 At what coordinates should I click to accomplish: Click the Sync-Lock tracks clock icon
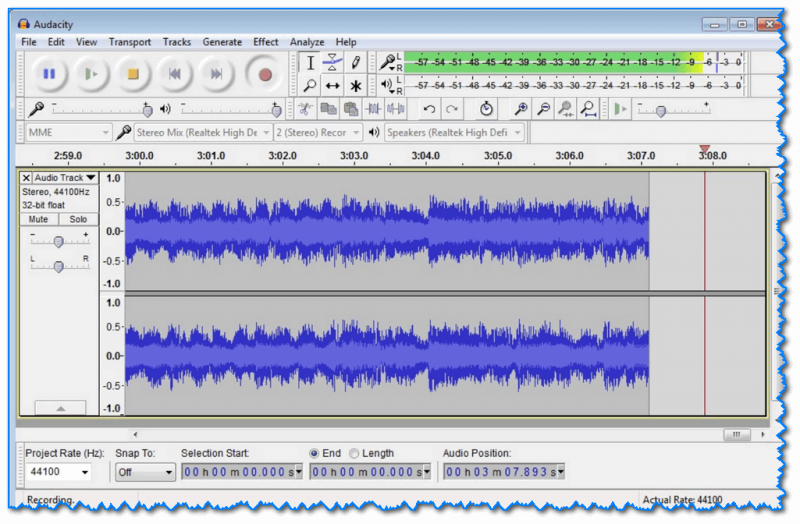coord(486,109)
